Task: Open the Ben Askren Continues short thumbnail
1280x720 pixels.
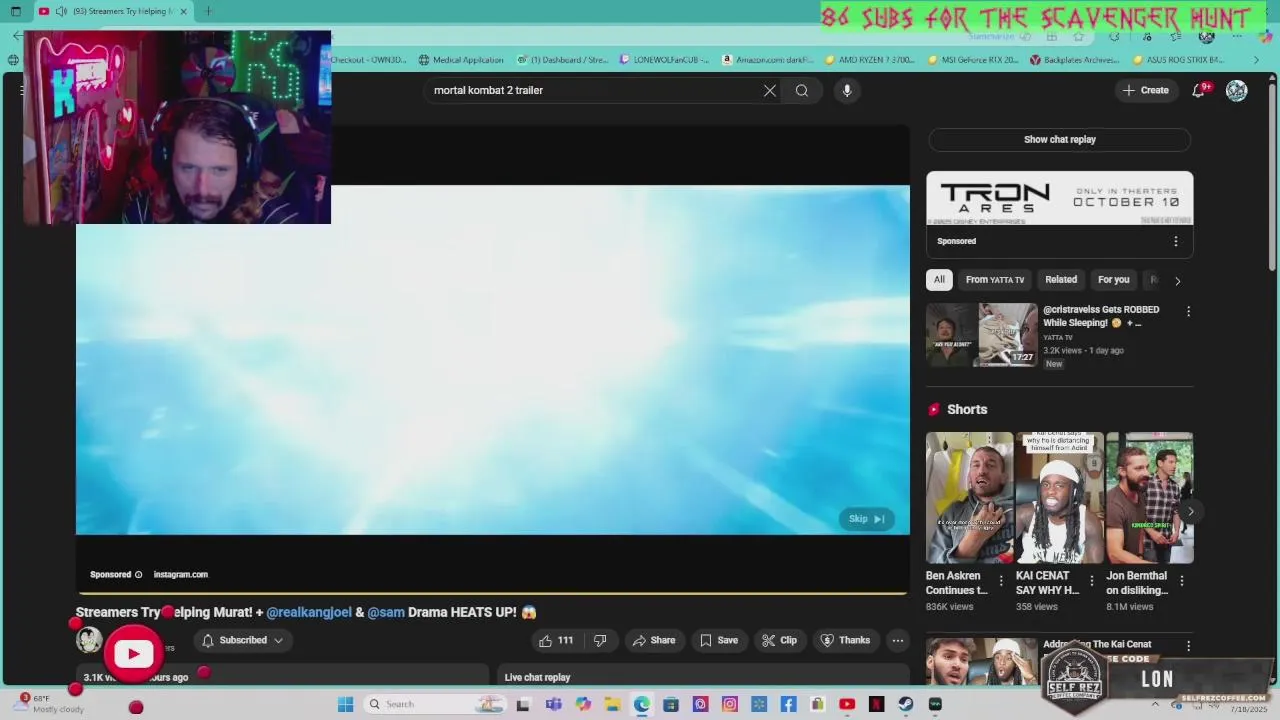Action: click(969, 498)
